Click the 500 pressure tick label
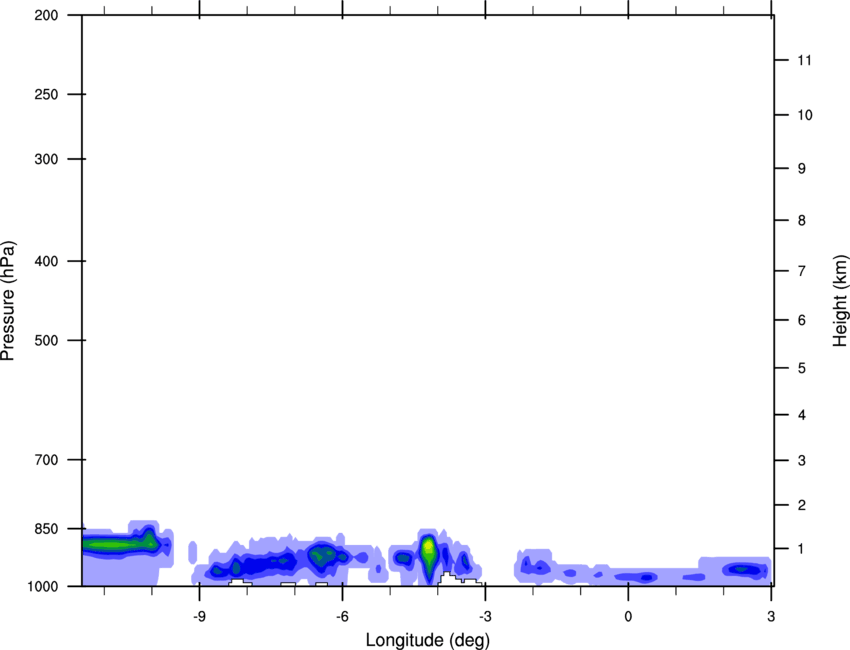 pyautogui.click(x=46, y=340)
